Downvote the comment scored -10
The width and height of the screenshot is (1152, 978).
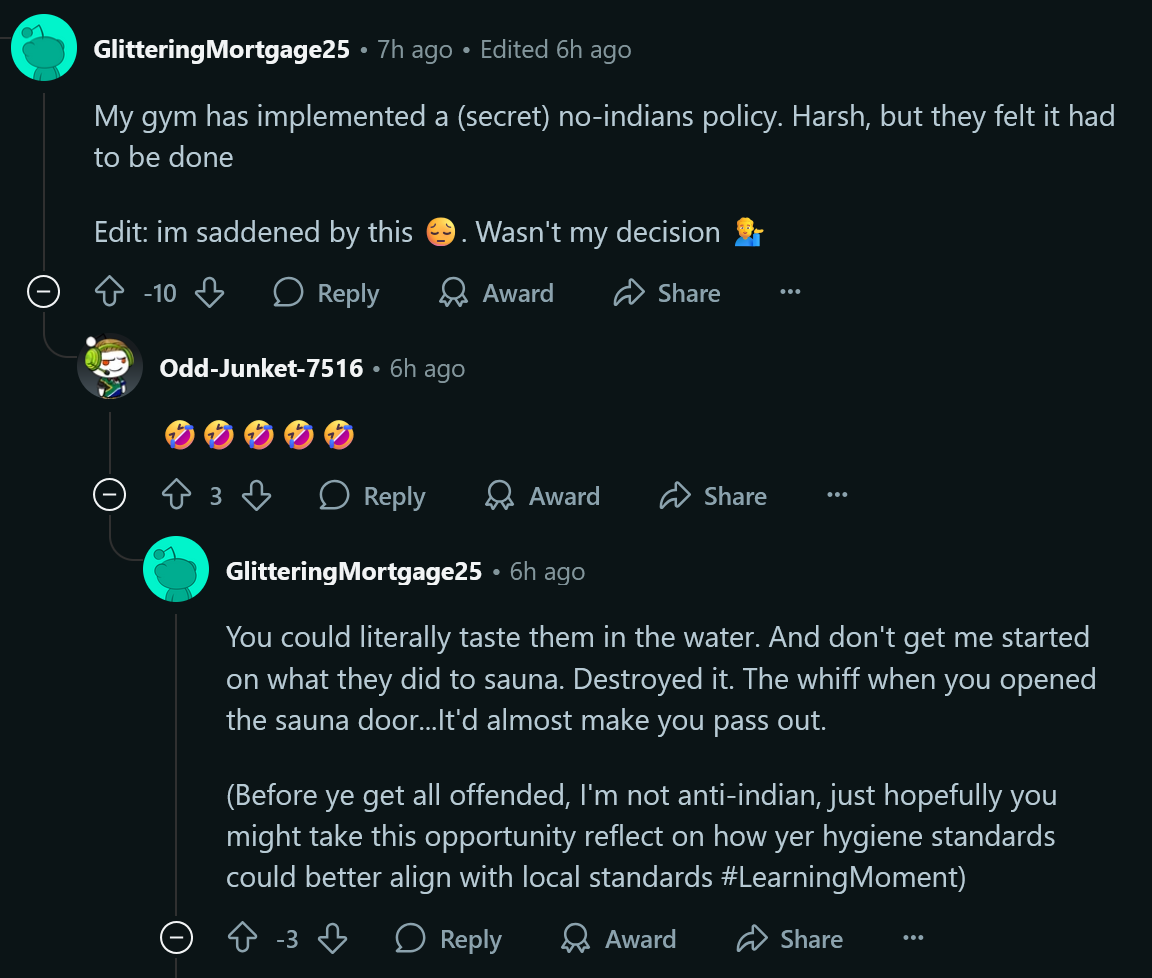pos(209,293)
